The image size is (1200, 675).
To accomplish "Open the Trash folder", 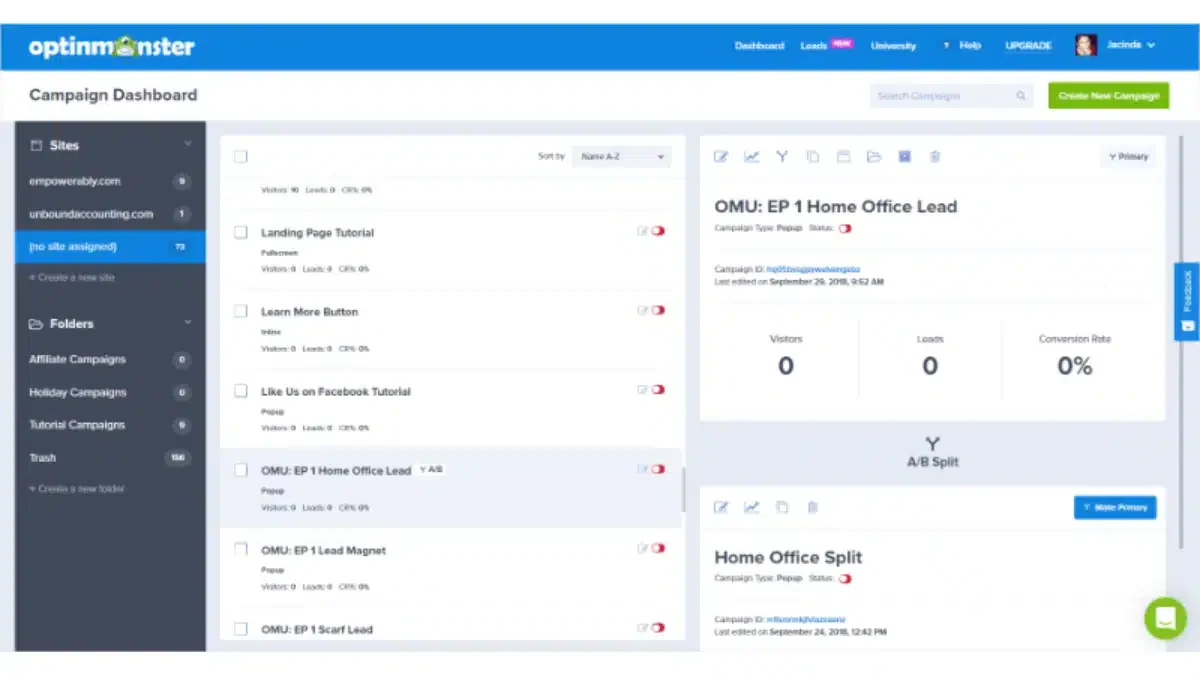I will tap(110, 458).
